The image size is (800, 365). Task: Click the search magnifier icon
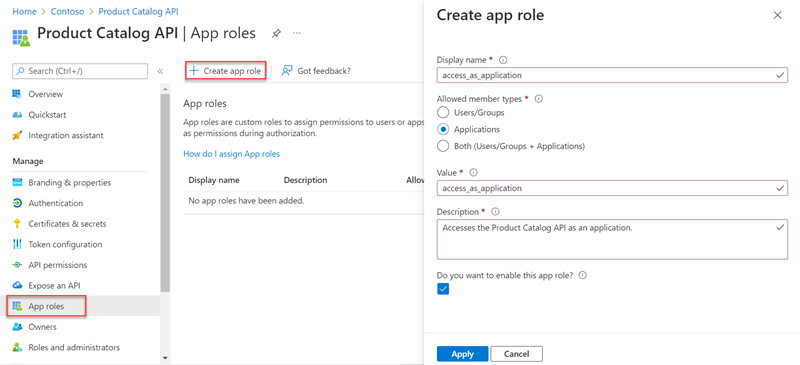click(20, 71)
